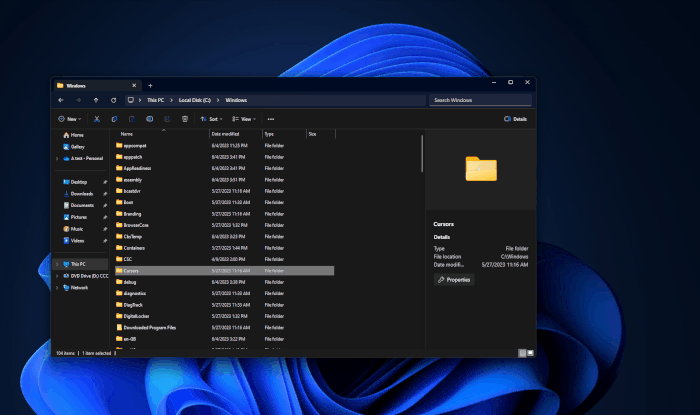Go up one level with Up arrow
This screenshot has width=700, height=415.
(96, 100)
